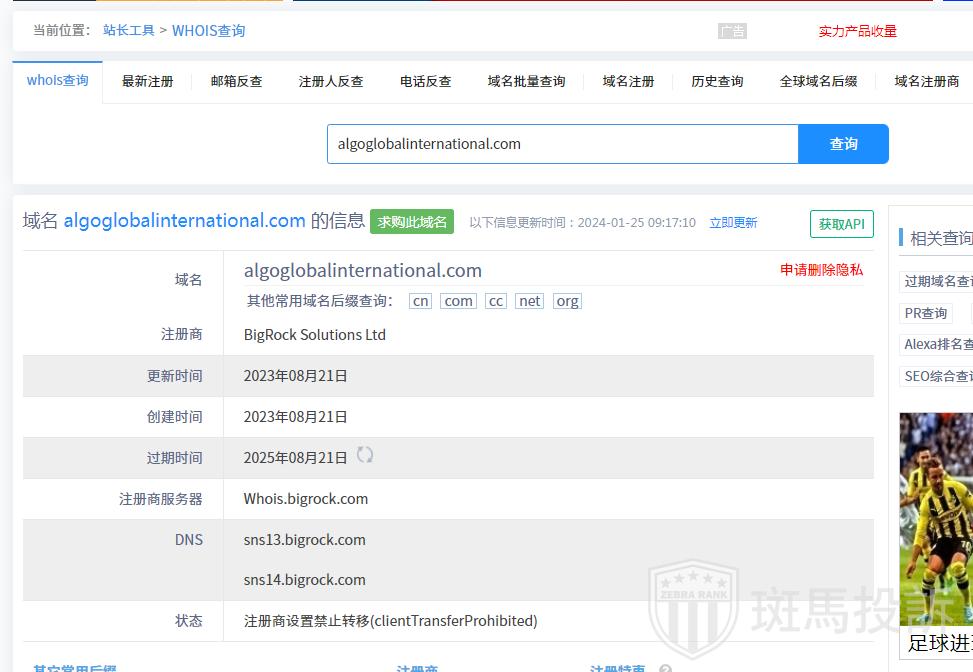Go to the 域名批量查询 tab
This screenshot has width=973, height=672.
coord(526,81)
